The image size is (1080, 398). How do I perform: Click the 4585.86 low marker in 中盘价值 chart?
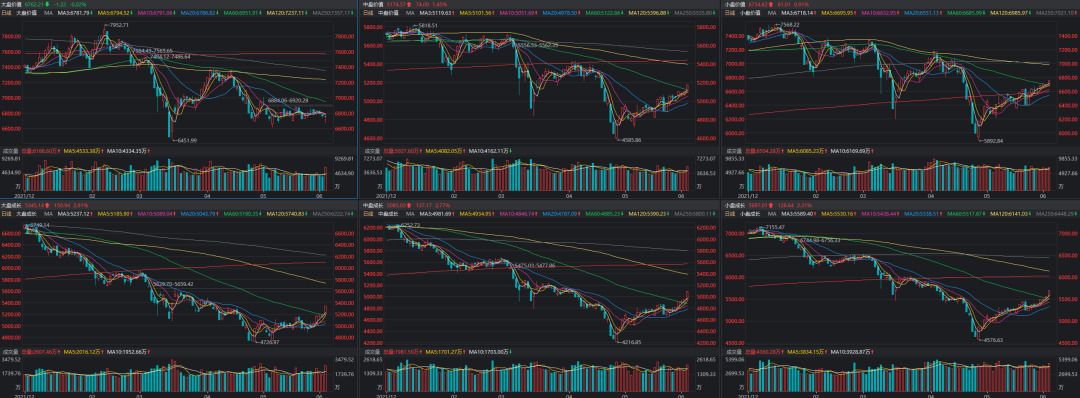(x=630, y=140)
